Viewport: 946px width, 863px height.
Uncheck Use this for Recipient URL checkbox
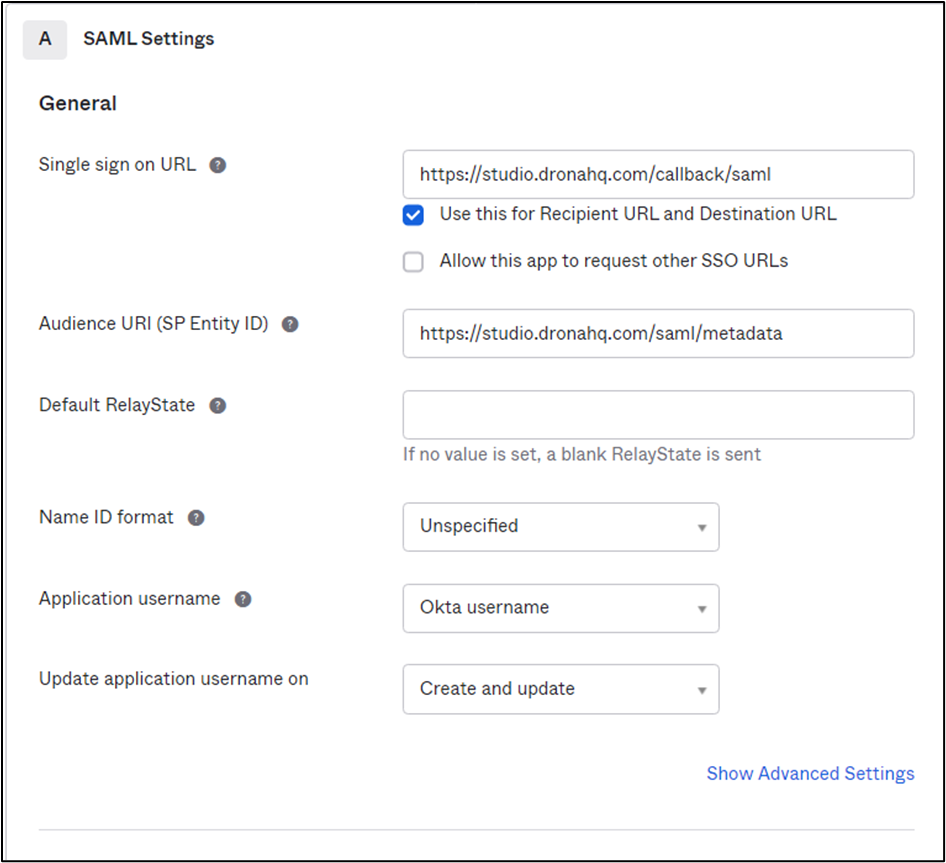[413, 215]
